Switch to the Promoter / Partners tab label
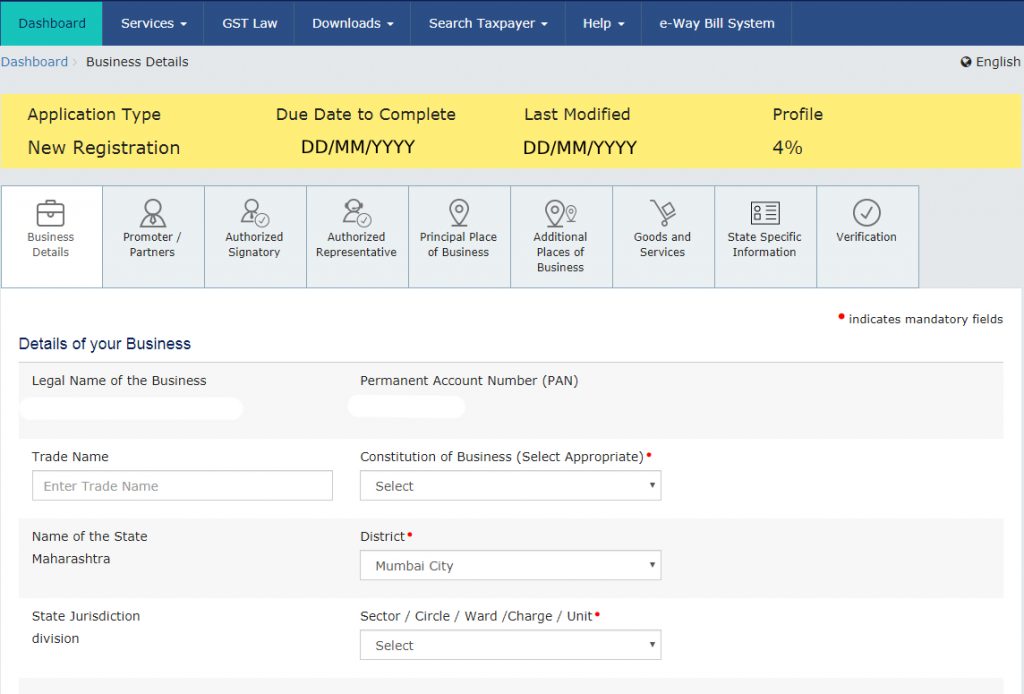Viewport: 1024px width, 694px height. point(152,245)
